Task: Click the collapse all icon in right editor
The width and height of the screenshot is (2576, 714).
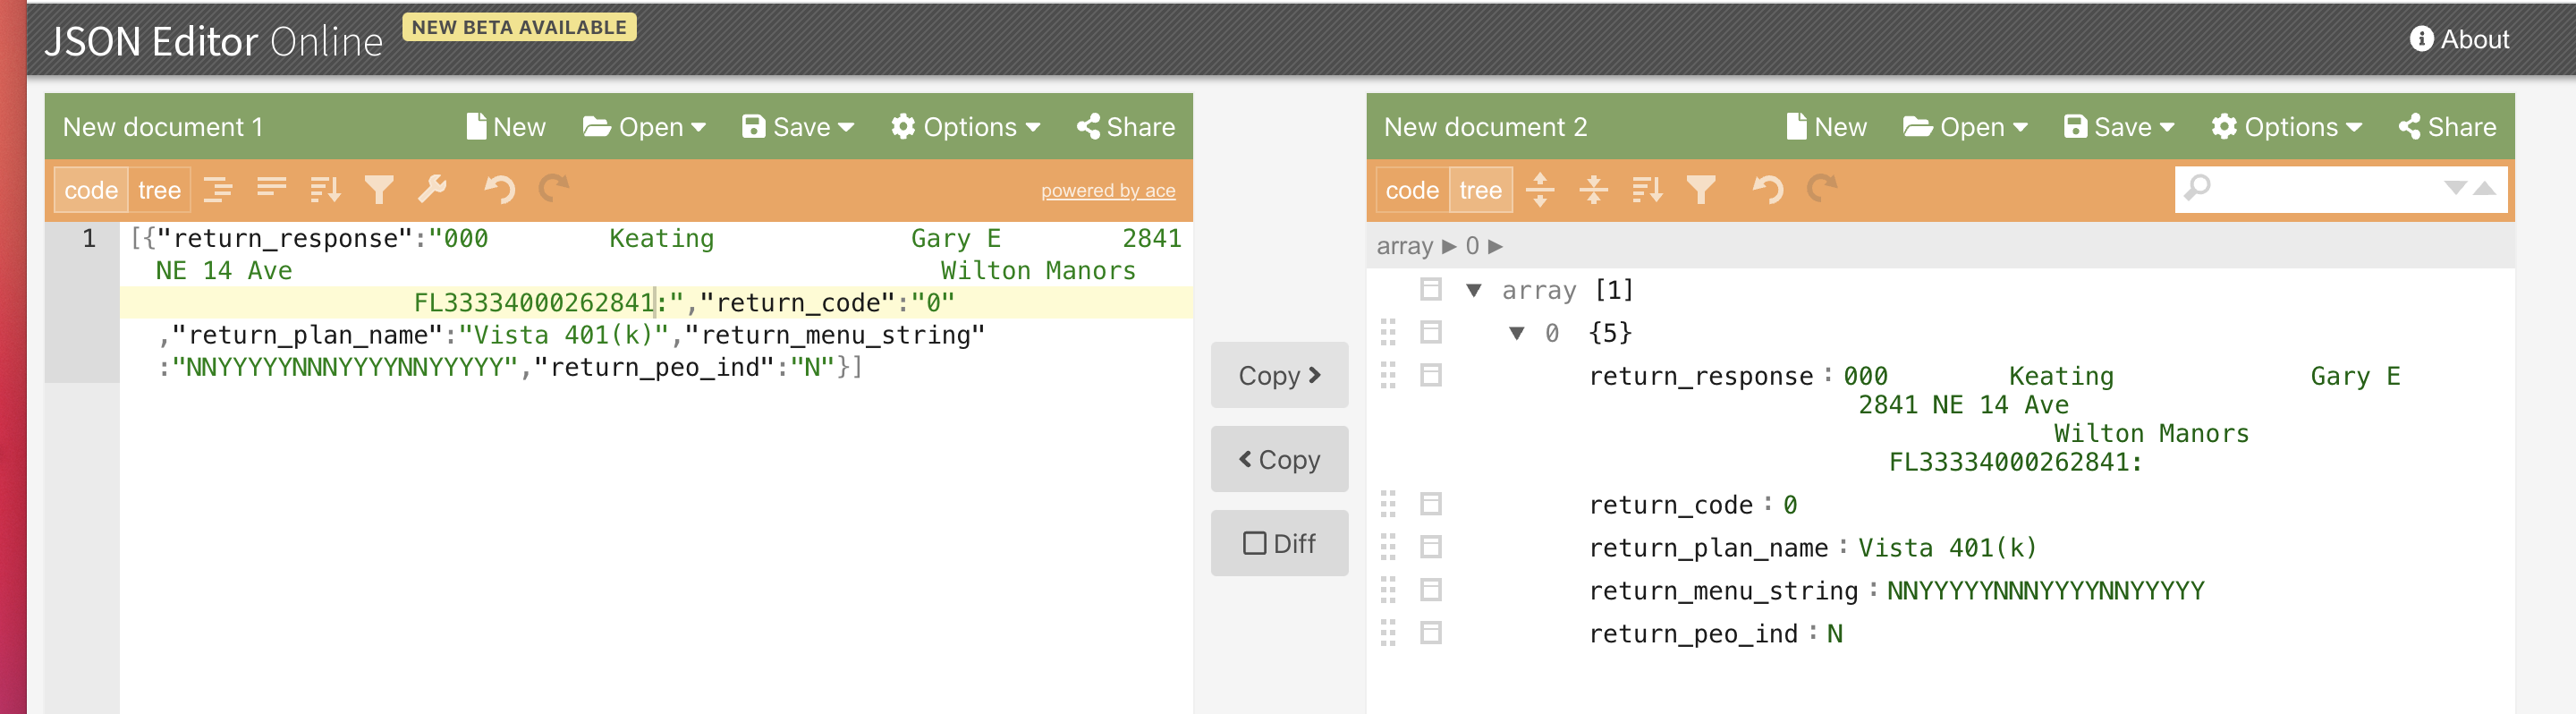Action: pyautogui.click(x=1593, y=189)
